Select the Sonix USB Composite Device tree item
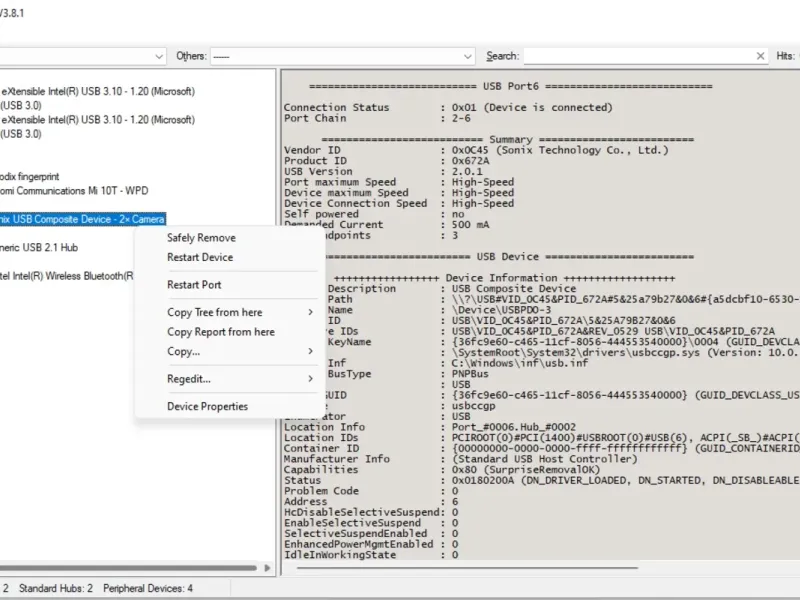The width and height of the screenshot is (800, 600). (x=82, y=219)
